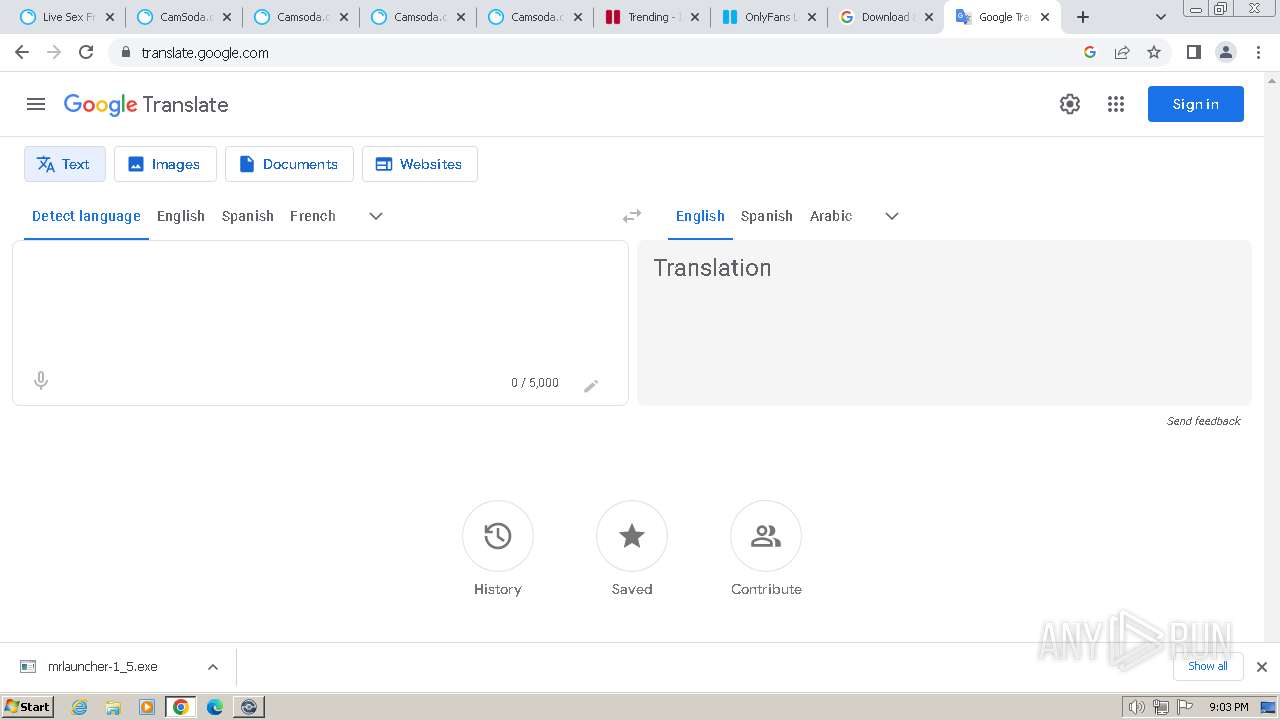Image resolution: width=1280 pixels, height=720 pixels.
Task: Open the Contribute page
Action: point(766,536)
